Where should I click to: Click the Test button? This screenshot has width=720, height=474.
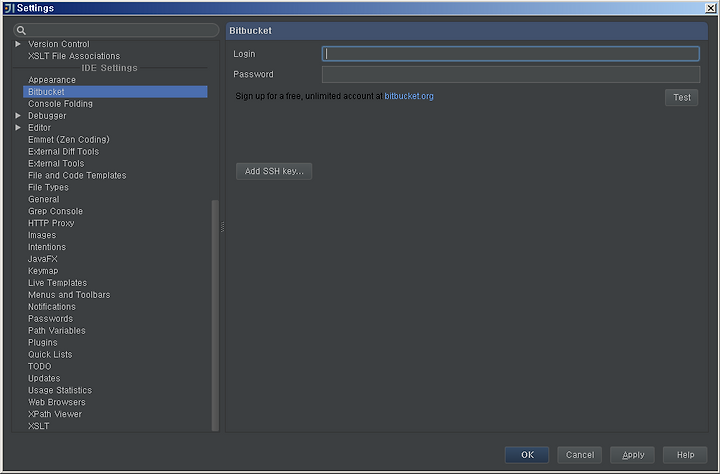[681, 97]
